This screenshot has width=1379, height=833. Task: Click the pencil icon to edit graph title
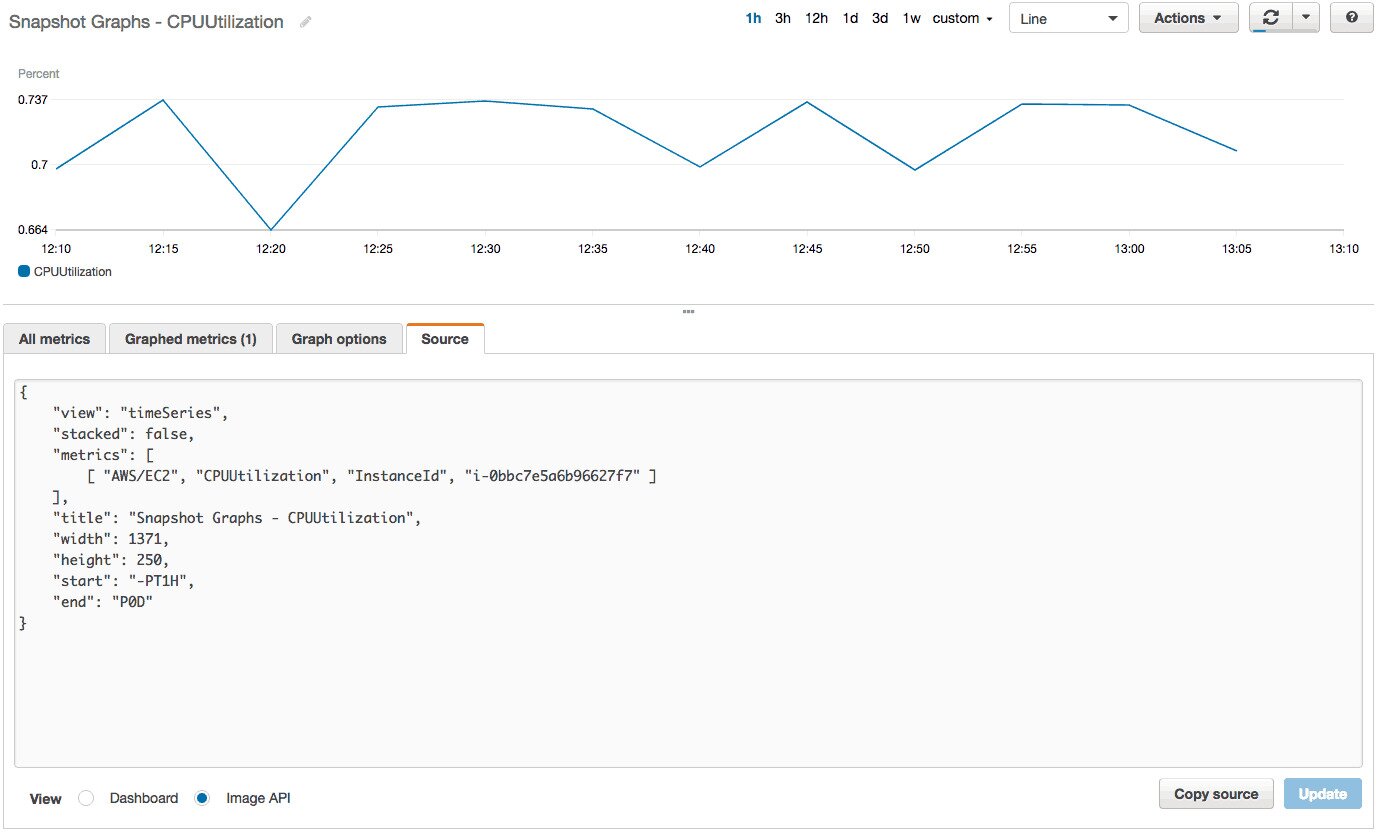pos(305,22)
